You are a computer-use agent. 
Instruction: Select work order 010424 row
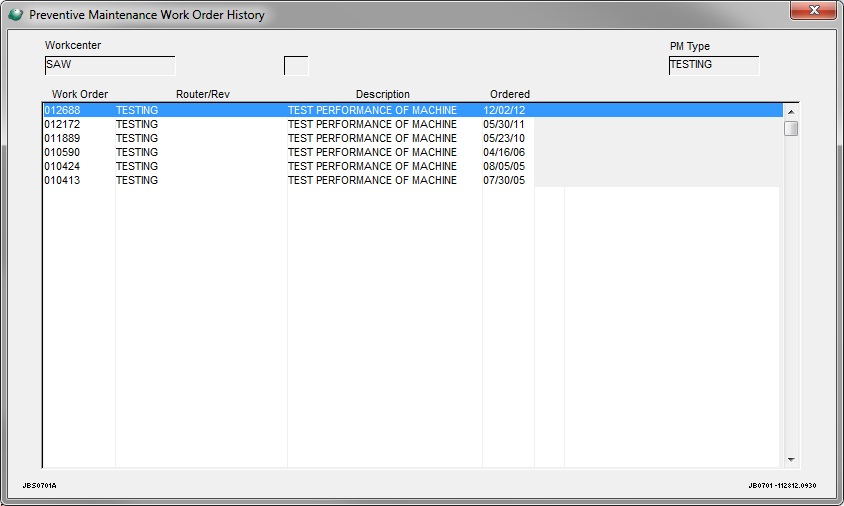413,166
